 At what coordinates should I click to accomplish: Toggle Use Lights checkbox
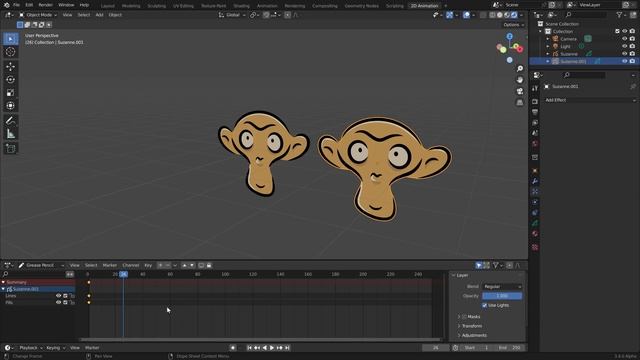point(484,305)
